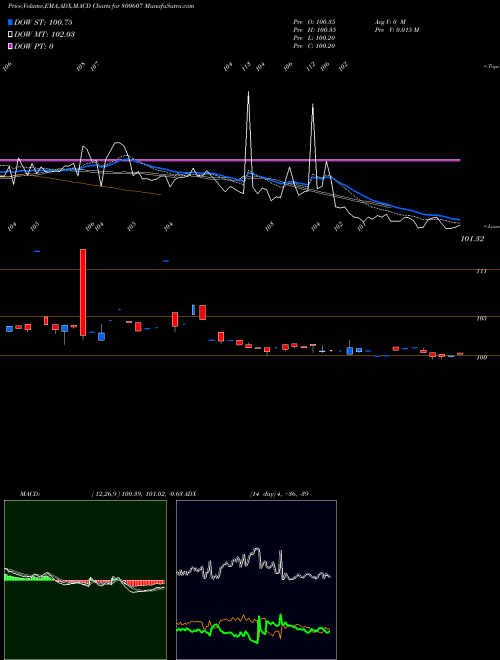
Task: Click the blue DOW ST legend swatch
Action: [x=10, y=22]
